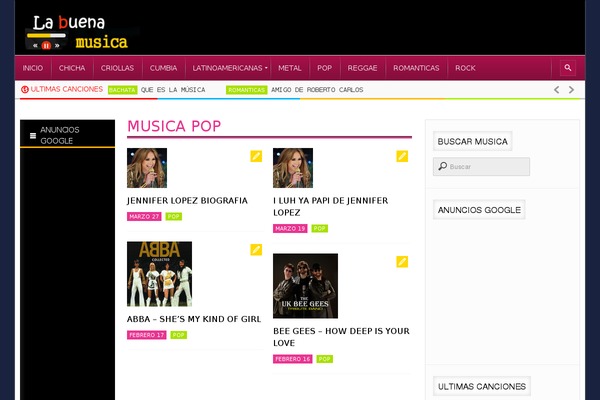
Task: Click the Marzo 19 date tag
Action: [290, 229]
